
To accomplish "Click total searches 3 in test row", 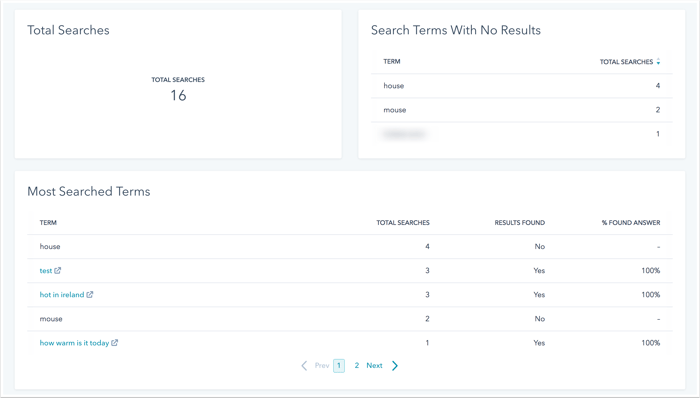I will click(427, 270).
